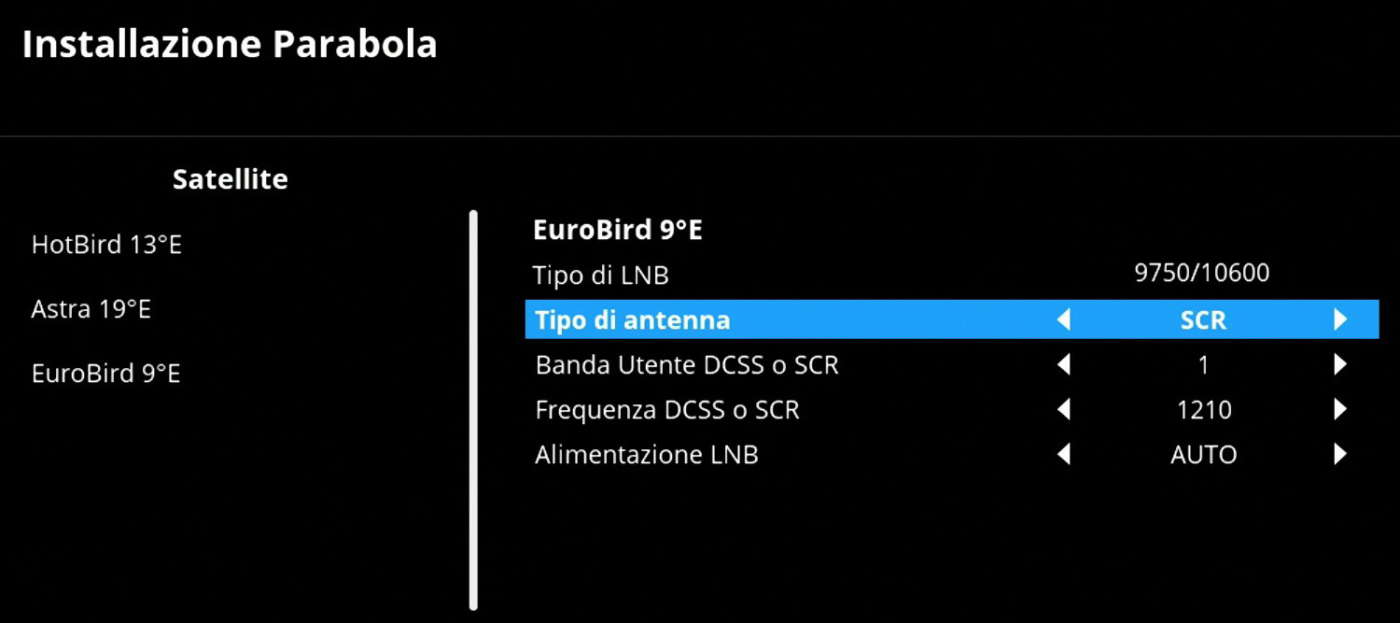Click left arrow for Alimentazione LNB

tap(1064, 455)
